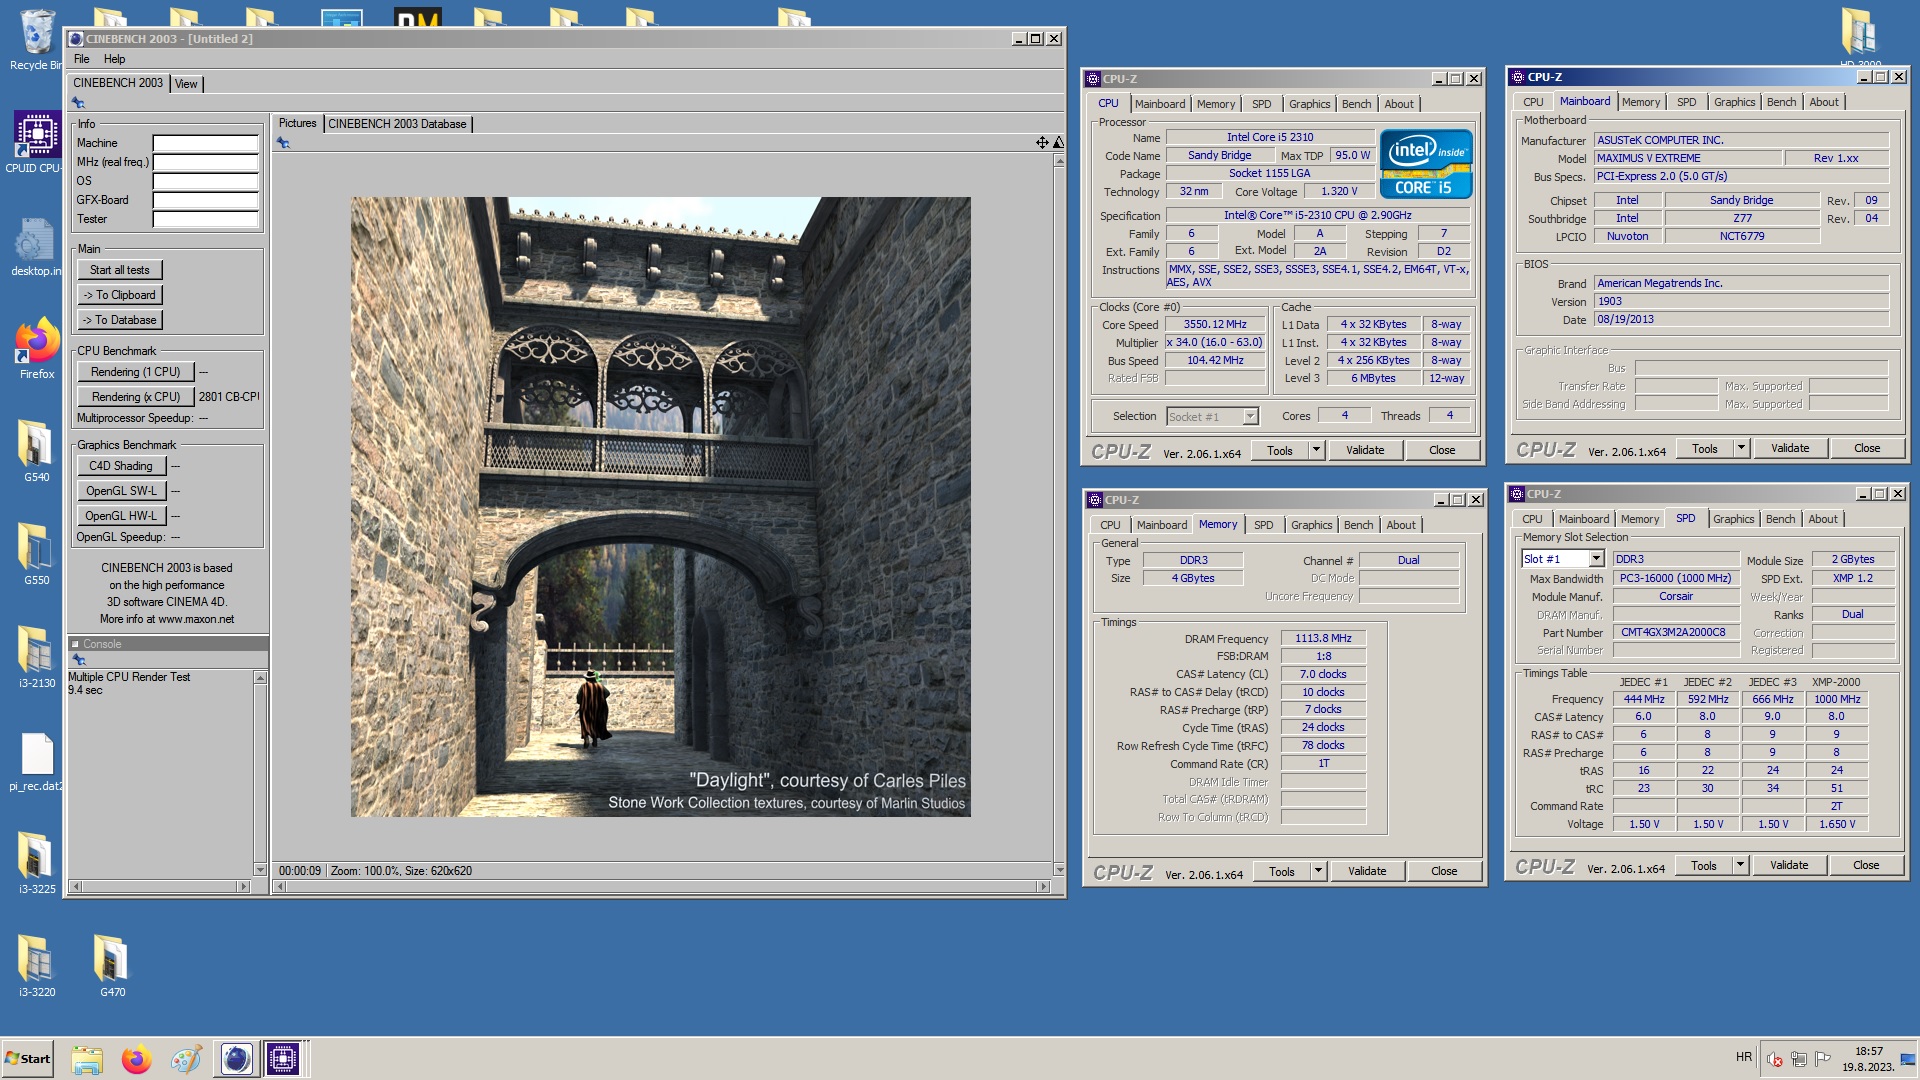1920x1080 pixels.
Task: Open CPUID CPU-Z desktop shortcut
Action: pyautogui.click(x=36, y=142)
